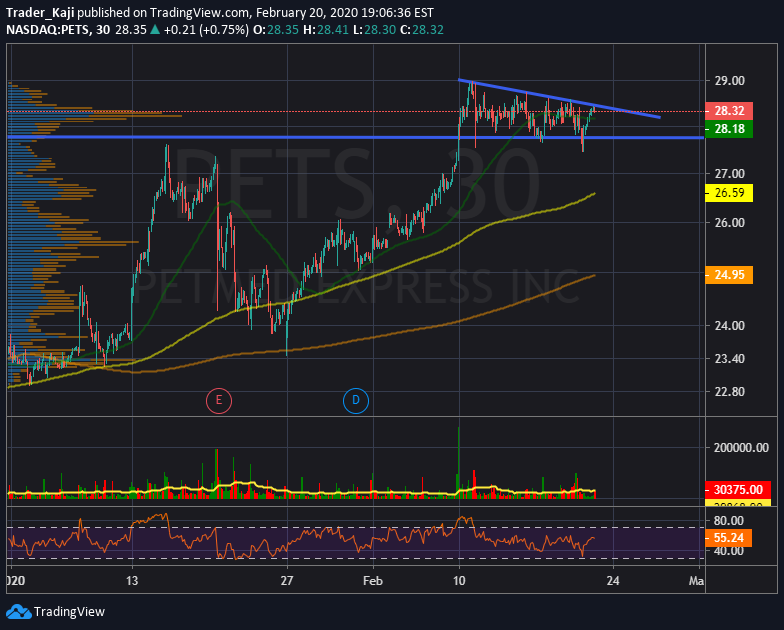Image resolution: width=784 pixels, height=630 pixels.
Task: Click the O:28.35 open value
Action: point(276,30)
